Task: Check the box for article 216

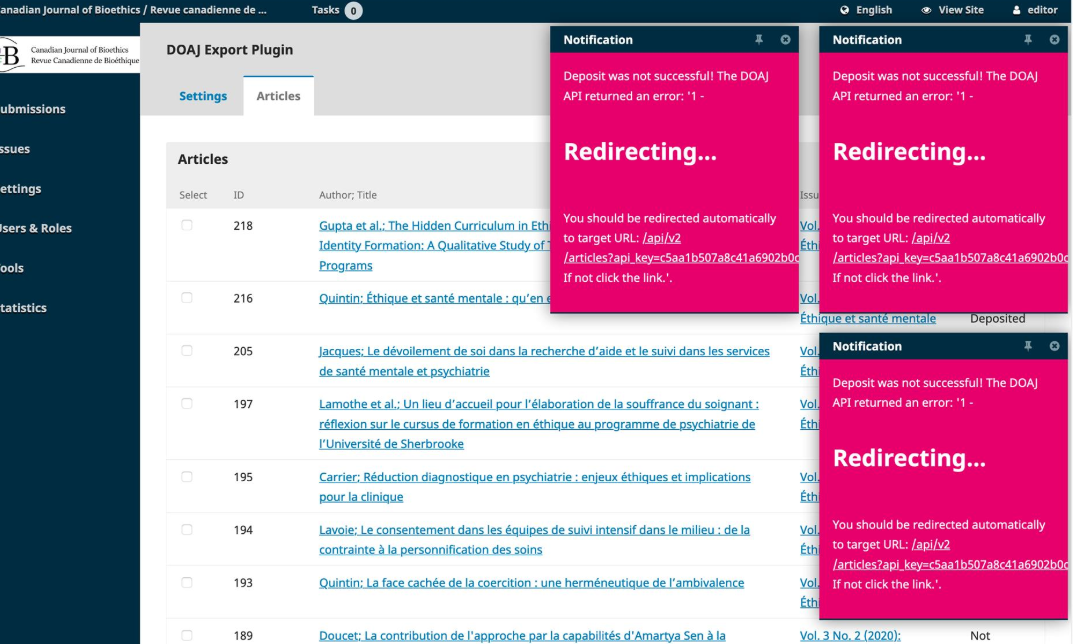Action: pyautogui.click(x=187, y=298)
